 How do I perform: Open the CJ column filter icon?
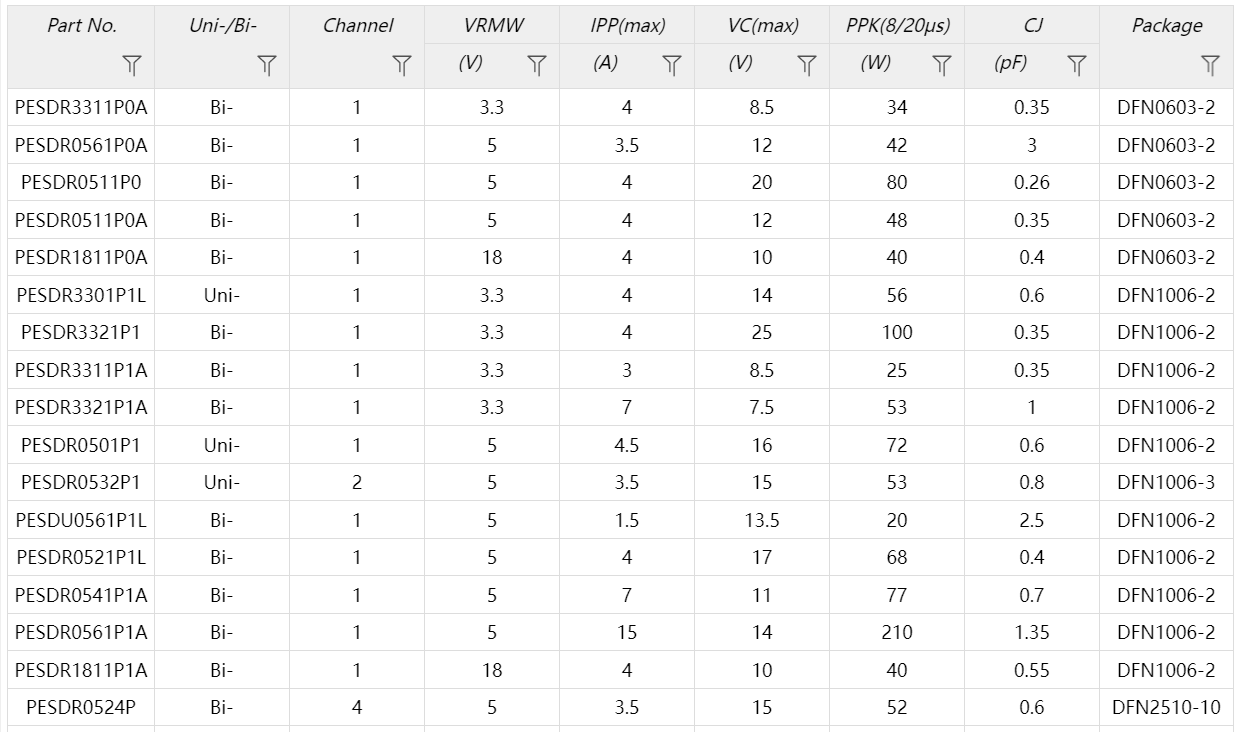pyautogui.click(x=1076, y=66)
